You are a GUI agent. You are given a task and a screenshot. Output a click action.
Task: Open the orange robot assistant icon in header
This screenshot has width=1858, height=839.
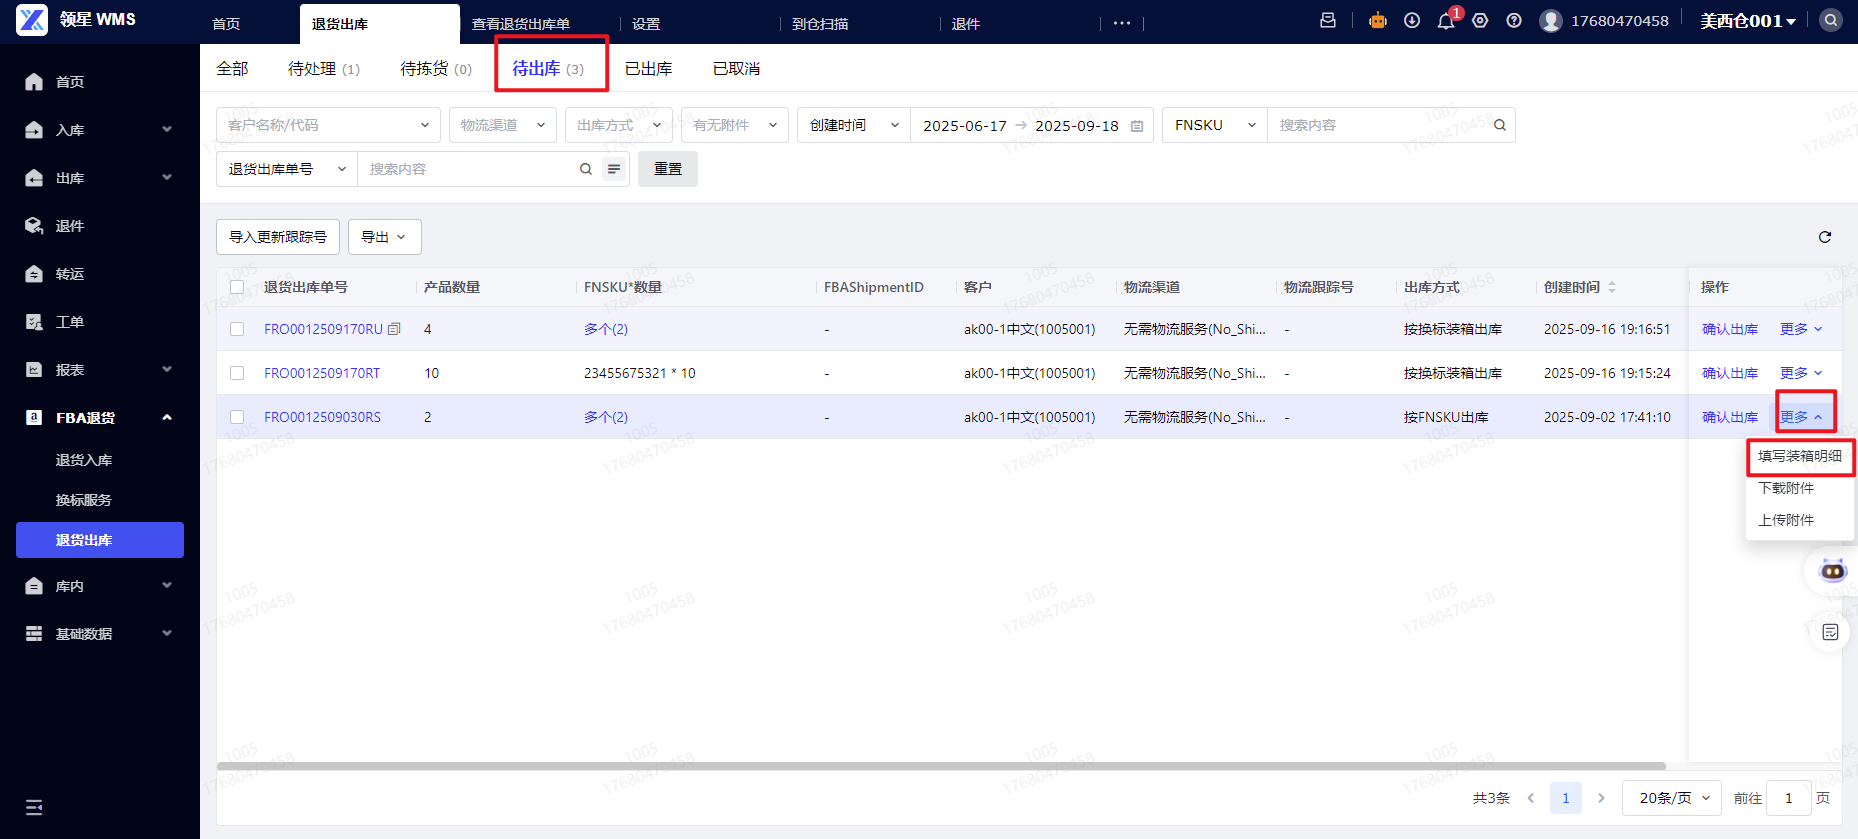[x=1378, y=21]
